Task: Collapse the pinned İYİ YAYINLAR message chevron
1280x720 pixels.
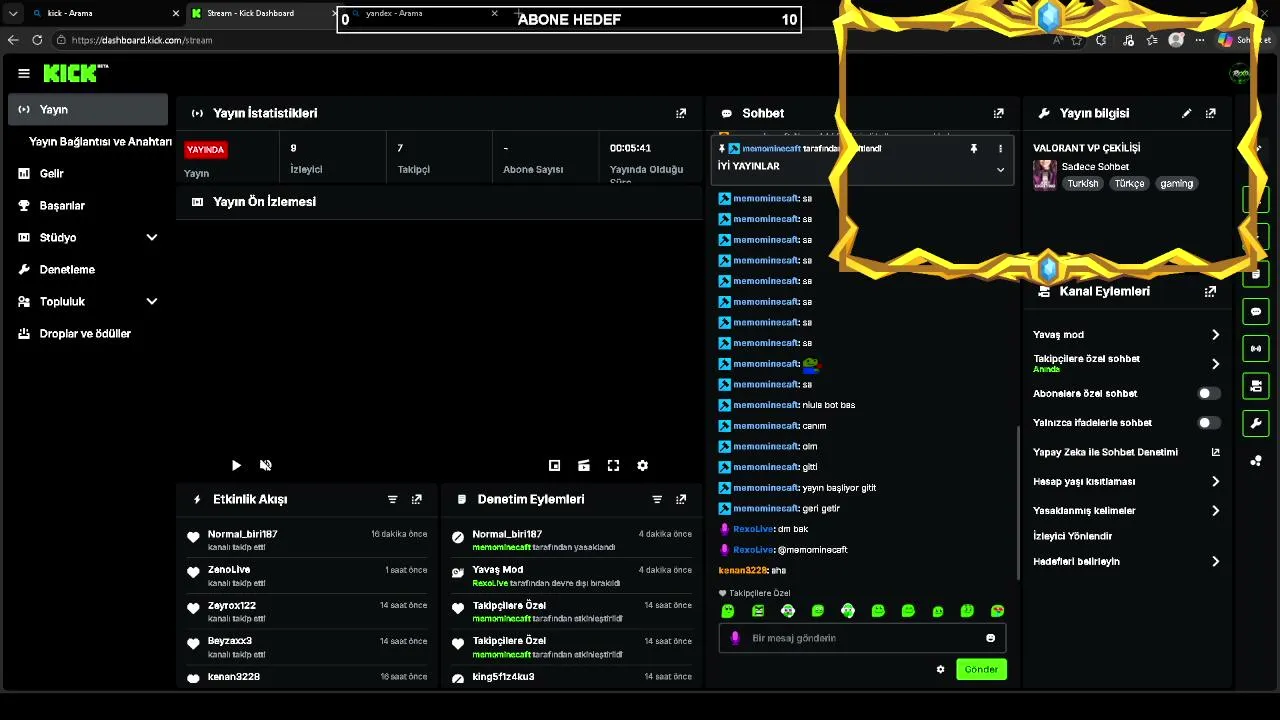Action: pos(1000,169)
